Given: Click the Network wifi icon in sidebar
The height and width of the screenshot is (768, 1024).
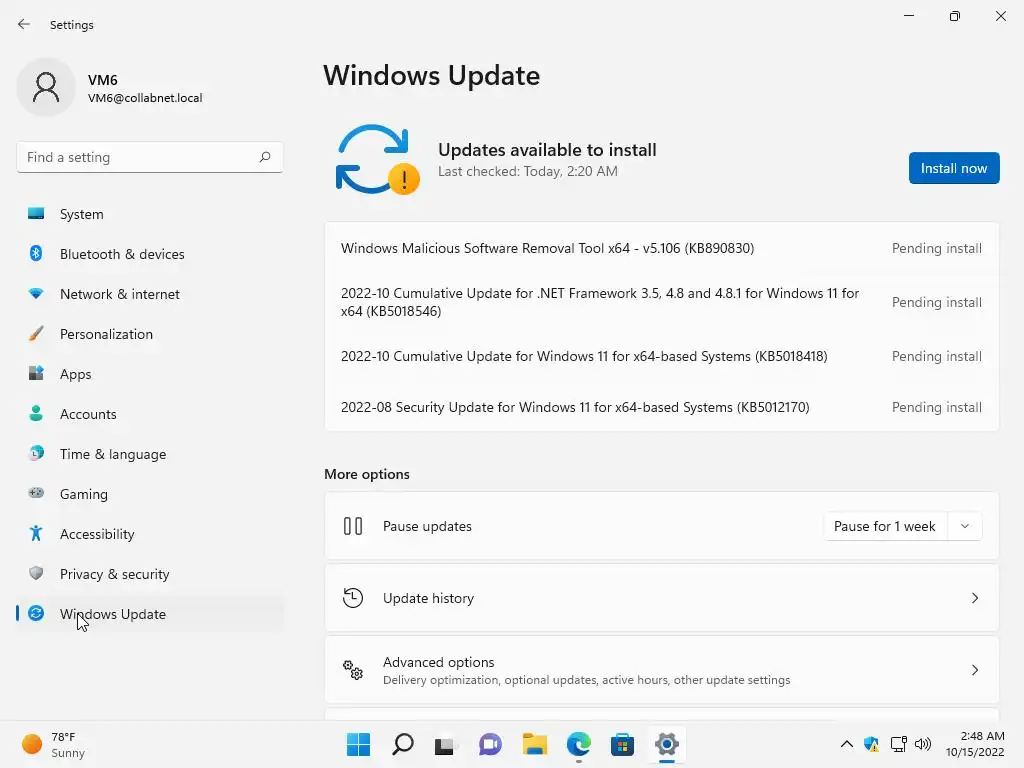Looking at the screenshot, I should click(36, 294).
